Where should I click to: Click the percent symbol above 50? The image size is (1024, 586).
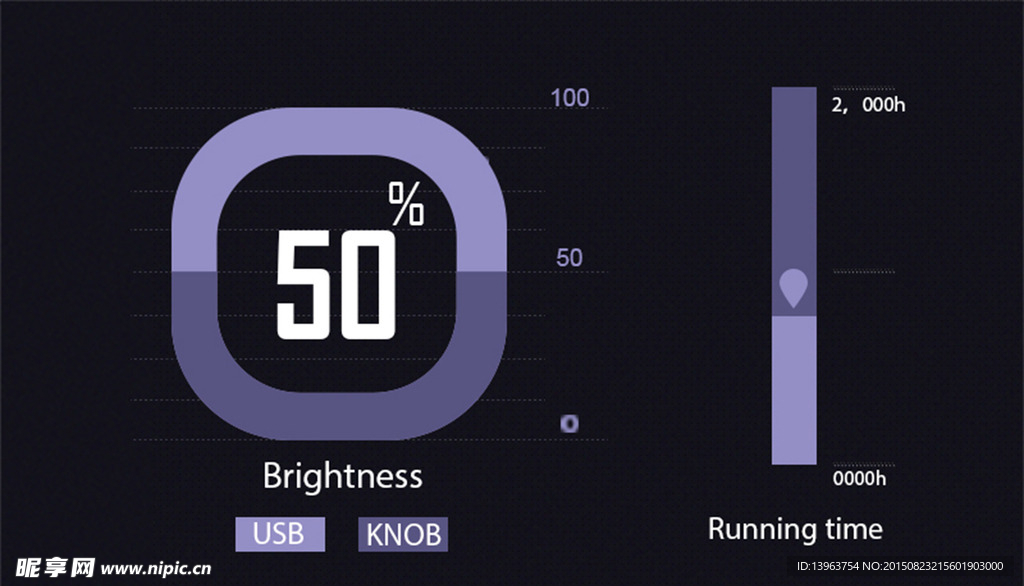(x=406, y=203)
